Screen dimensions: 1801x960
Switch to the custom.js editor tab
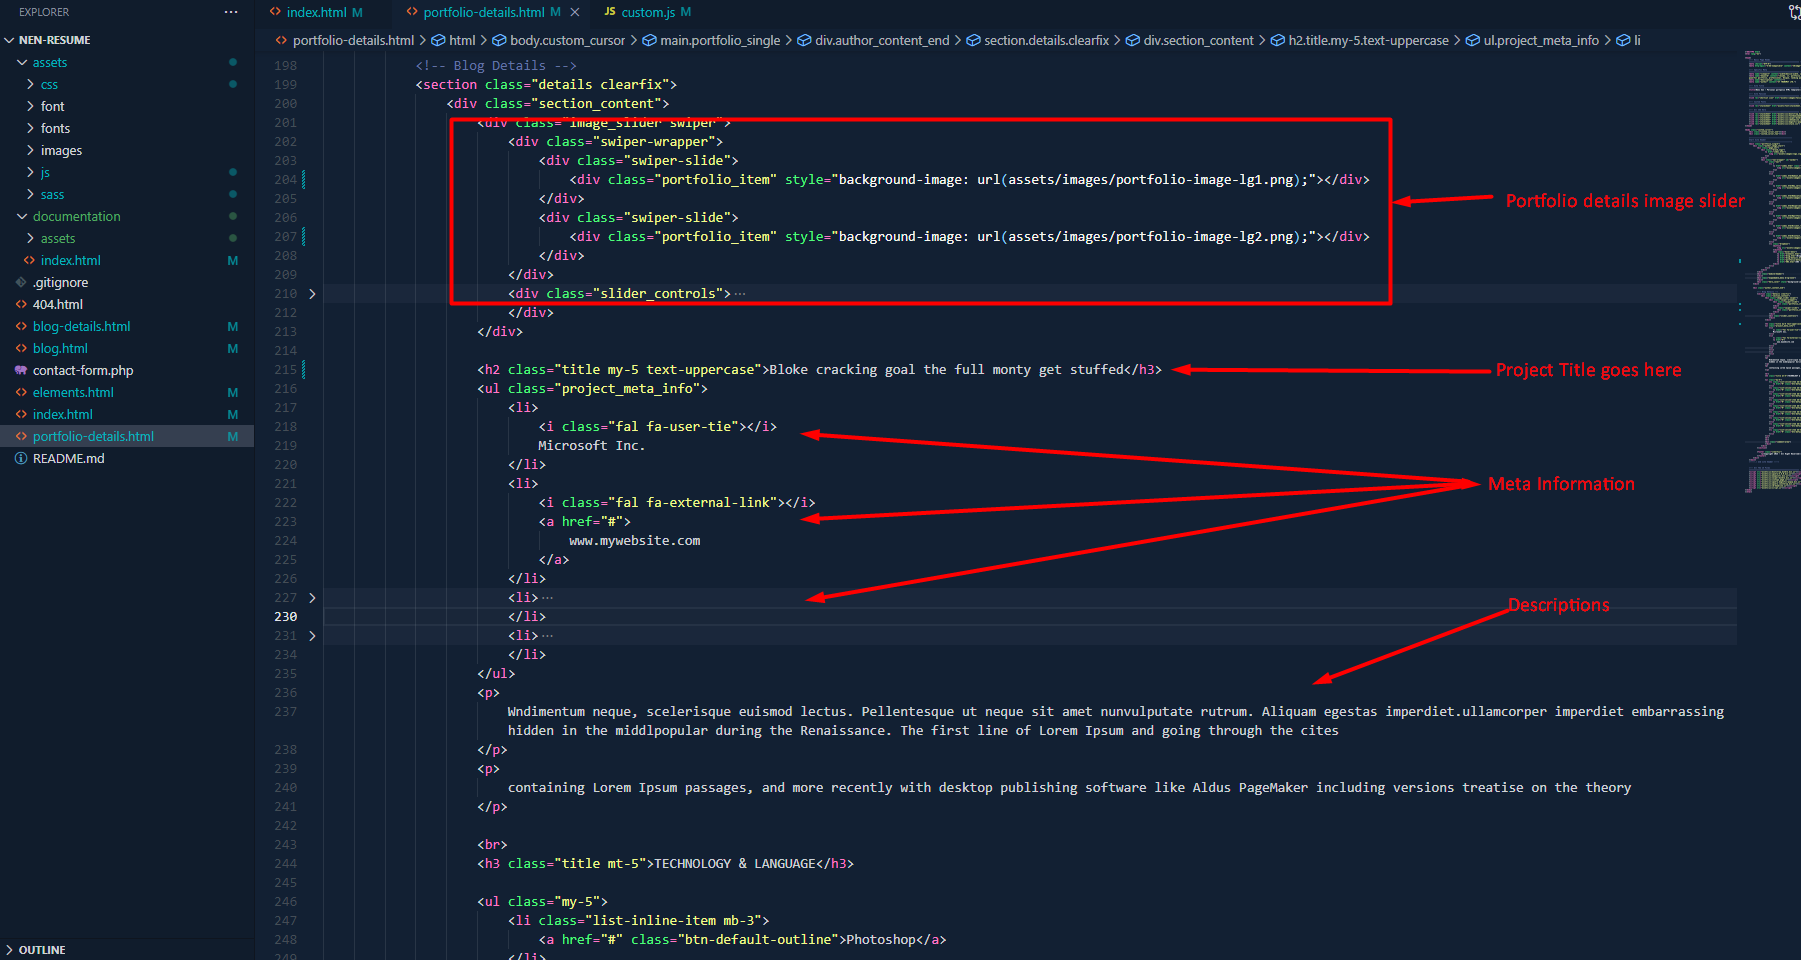(648, 12)
